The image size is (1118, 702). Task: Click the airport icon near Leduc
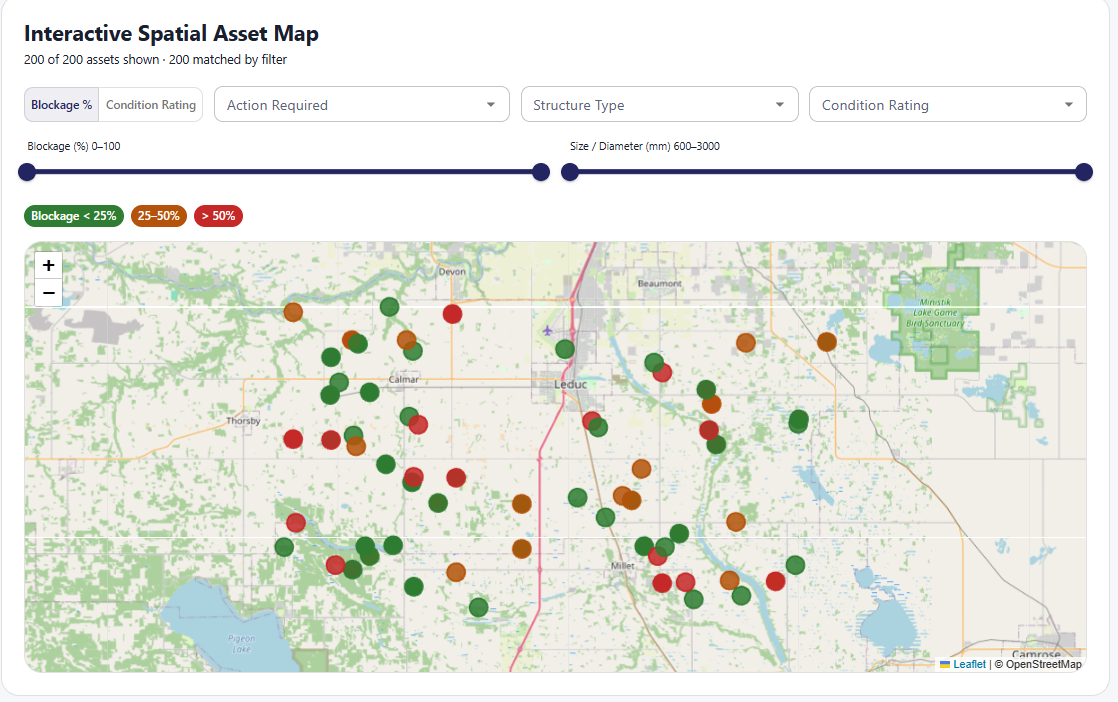(x=547, y=331)
